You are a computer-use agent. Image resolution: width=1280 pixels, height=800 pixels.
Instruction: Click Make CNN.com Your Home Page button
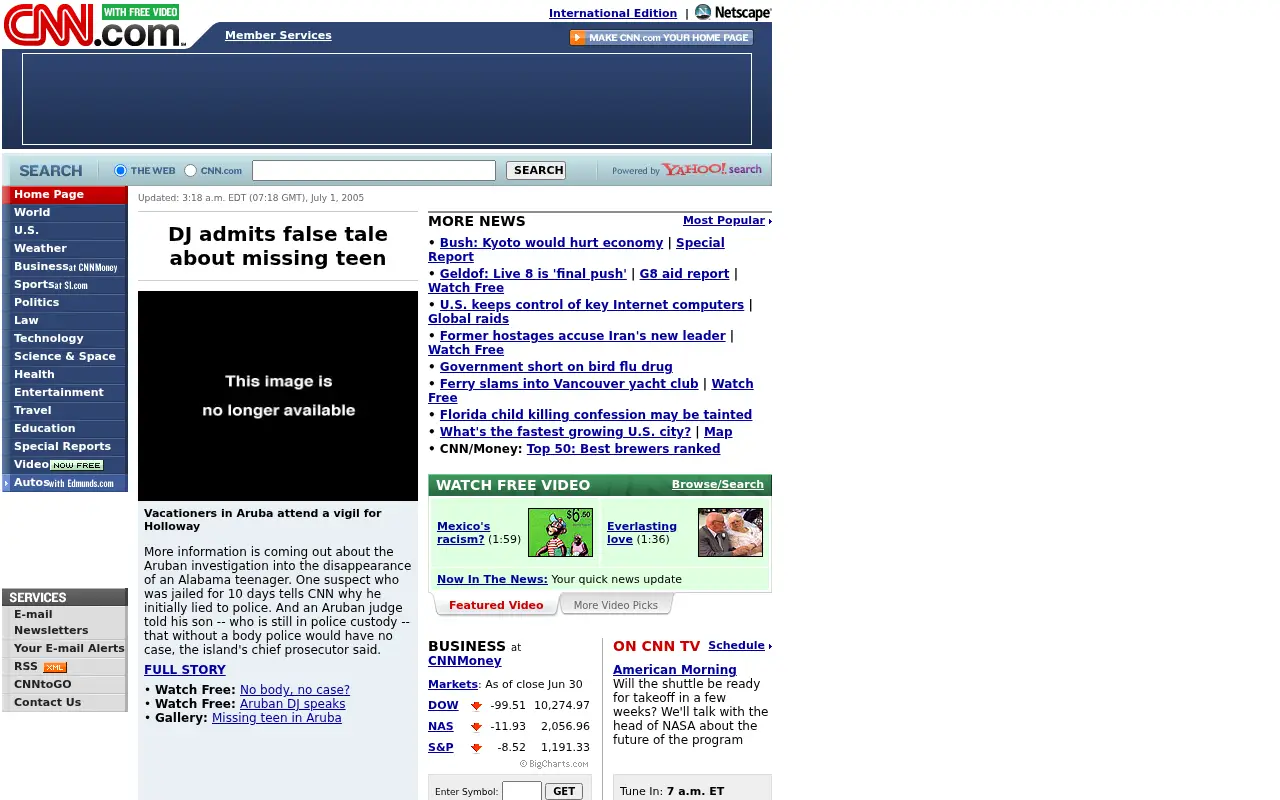coord(661,37)
